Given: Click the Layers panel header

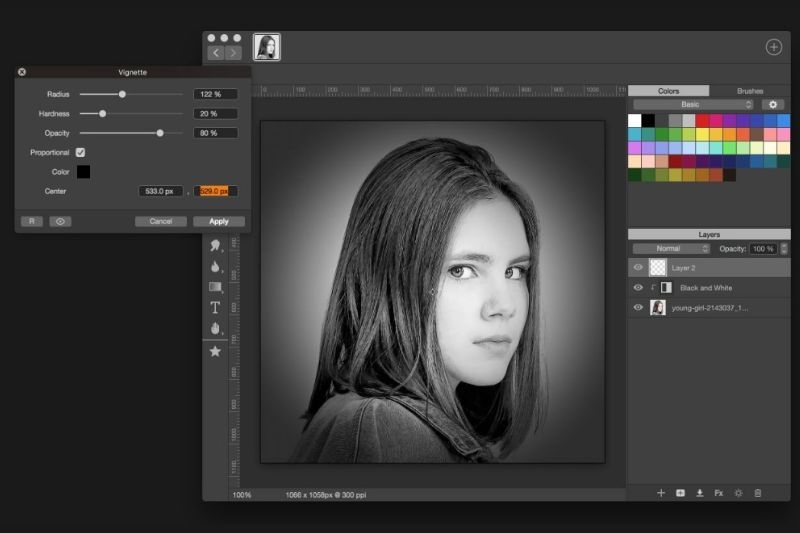Looking at the screenshot, I should (x=709, y=235).
